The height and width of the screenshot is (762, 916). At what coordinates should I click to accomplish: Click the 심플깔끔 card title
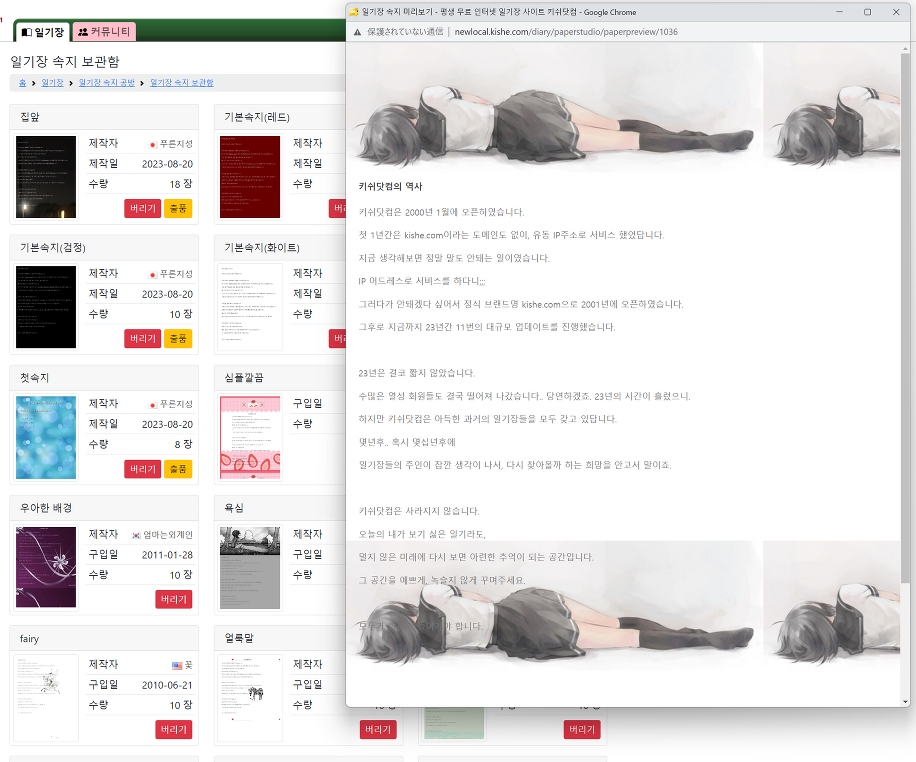pos(244,378)
